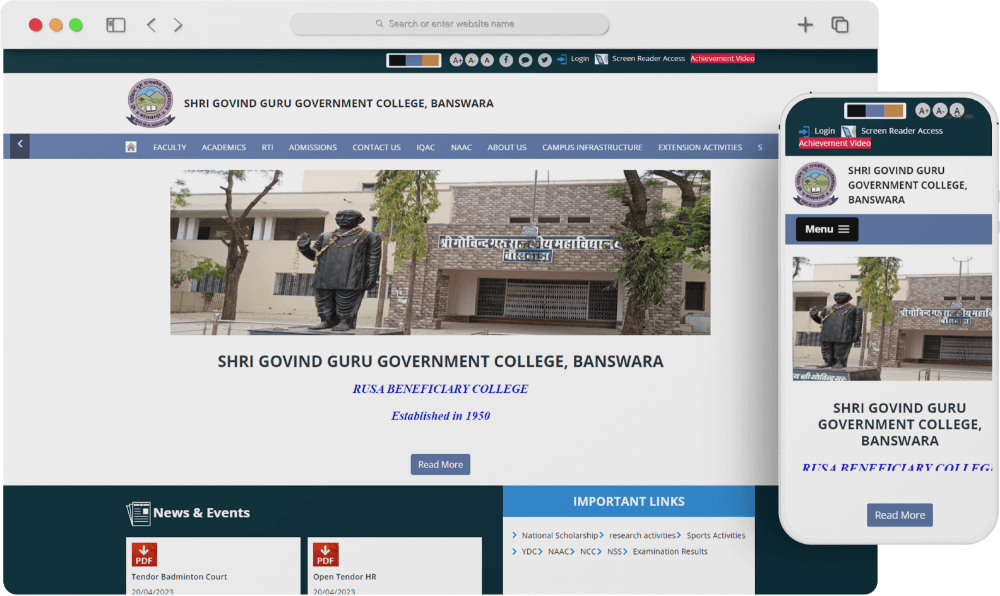Select the blue theme swatch on mobile preview
1000x596 pixels.
coord(874,111)
